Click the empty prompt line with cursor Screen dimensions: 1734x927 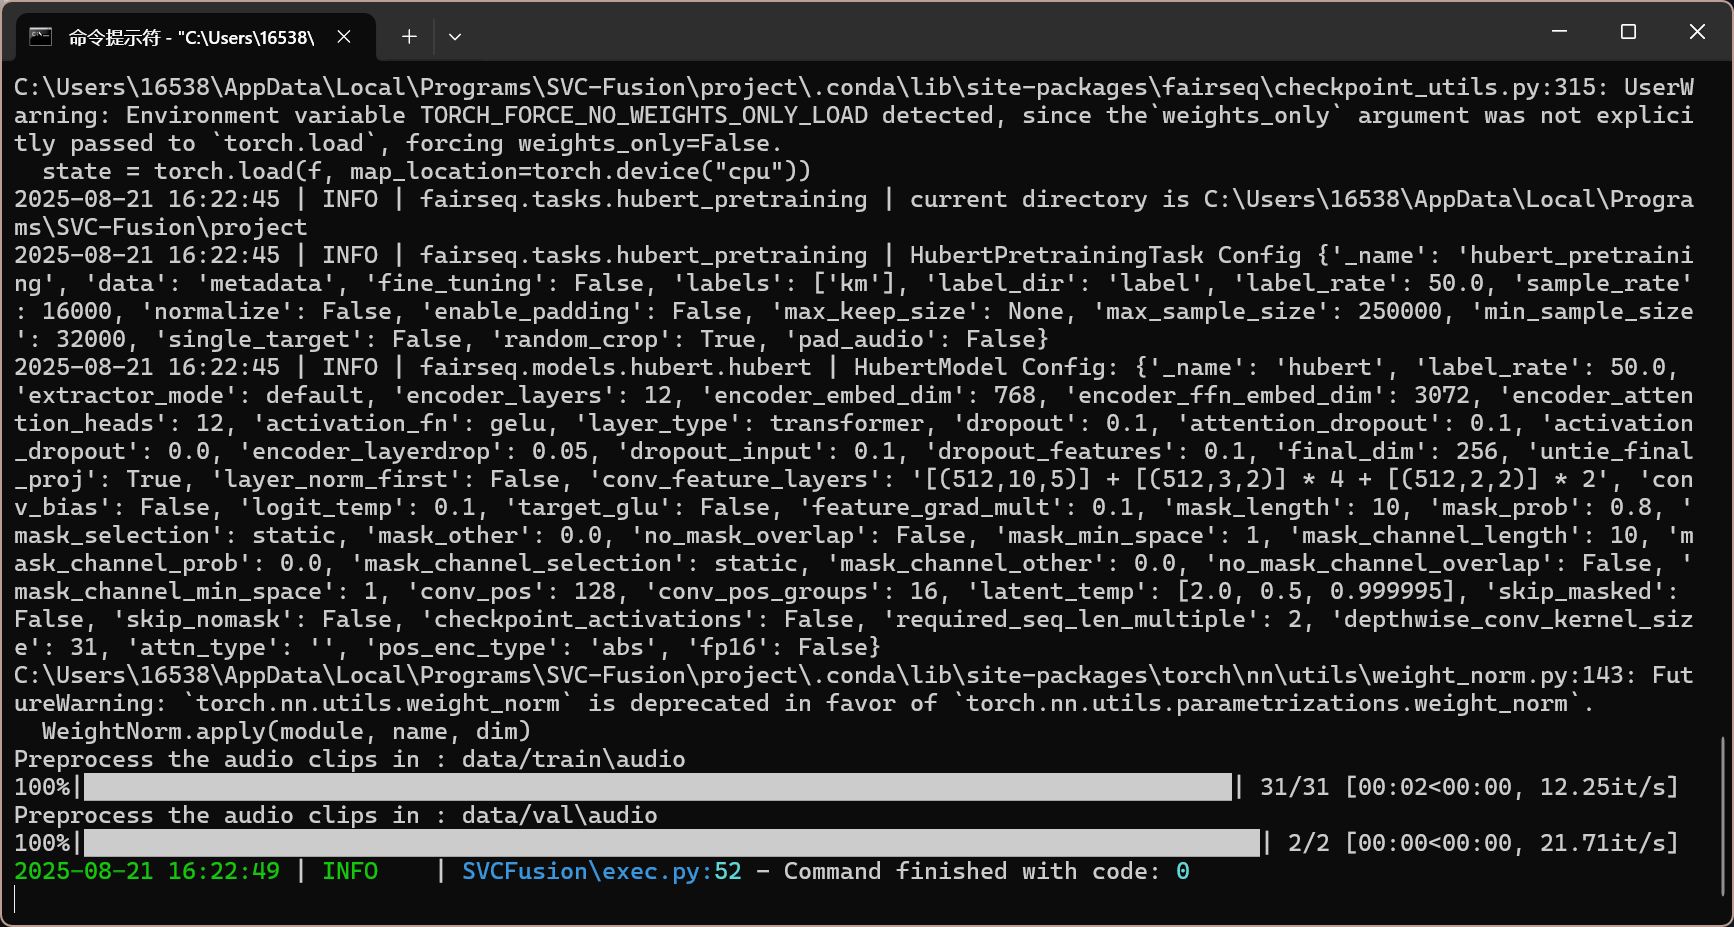tap(400, 899)
